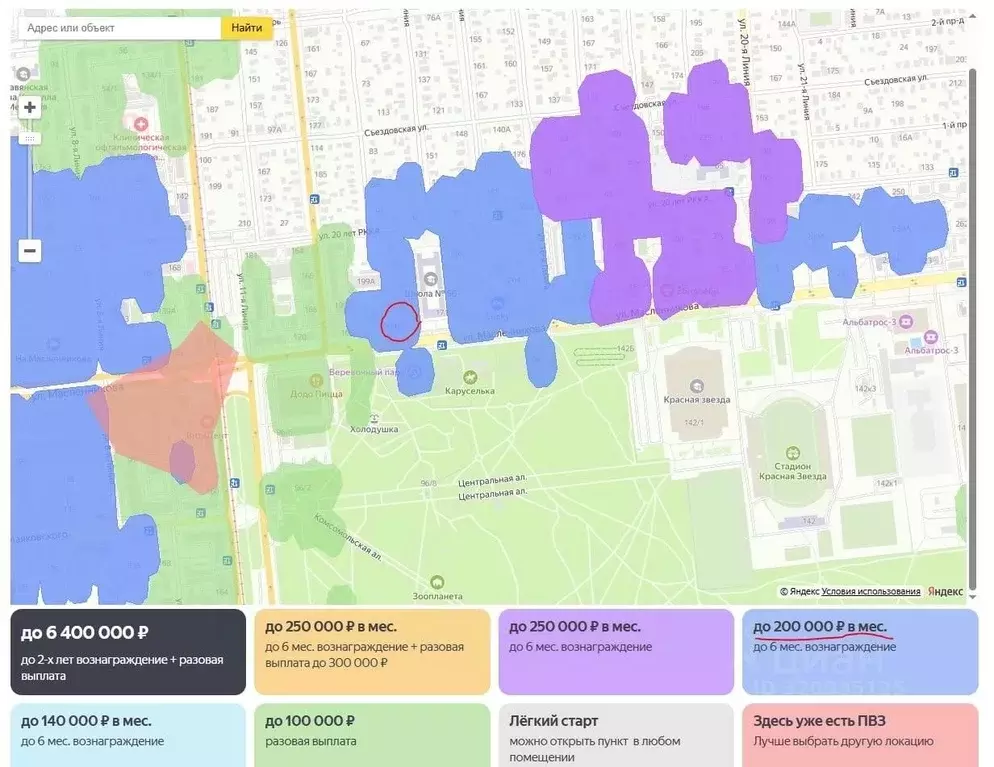Click the eye clinic hospital marker icon
The image size is (994, 767).
(x=140, y=122)
